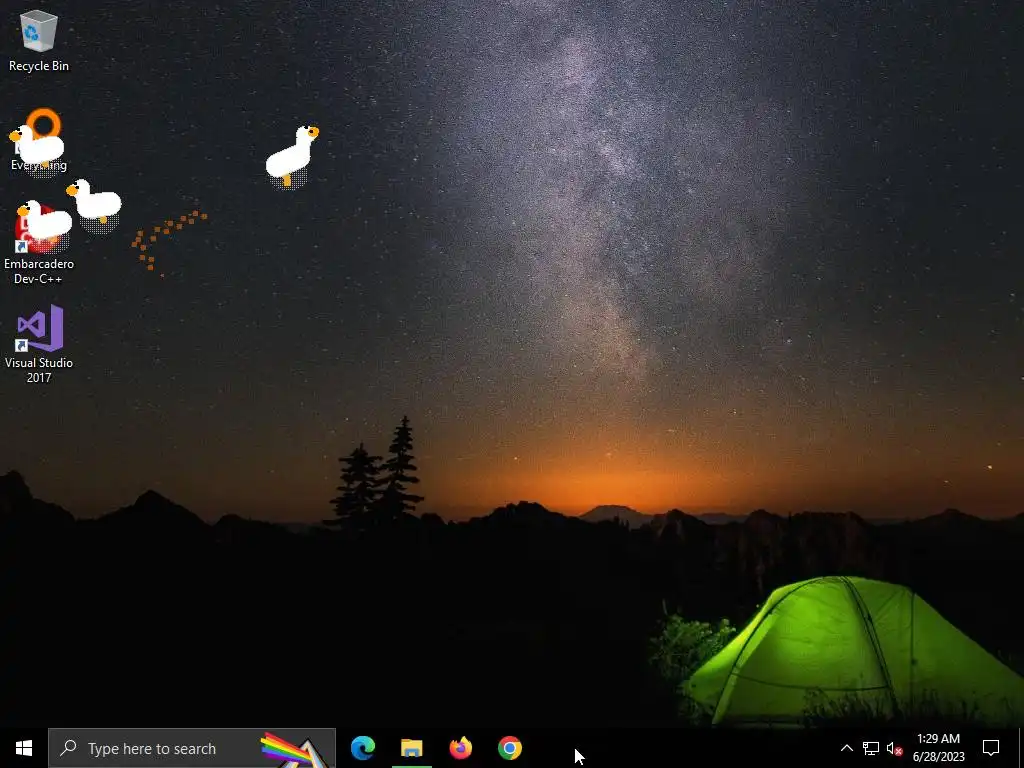This screenshot has width=1024, height=768.
Task: Launch Google Chrome from the taskbar
Action: [x=509, y=748]
